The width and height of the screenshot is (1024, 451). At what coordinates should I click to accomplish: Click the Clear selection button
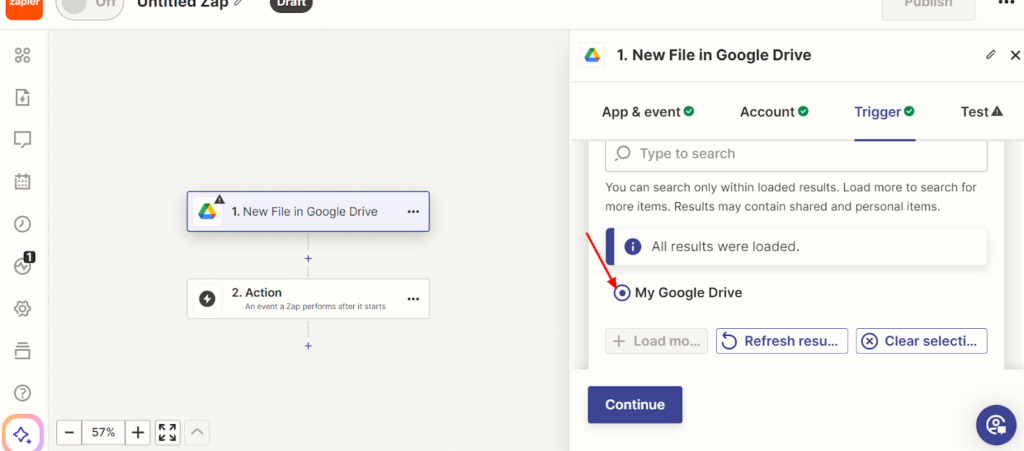click(x=921, y=341)
